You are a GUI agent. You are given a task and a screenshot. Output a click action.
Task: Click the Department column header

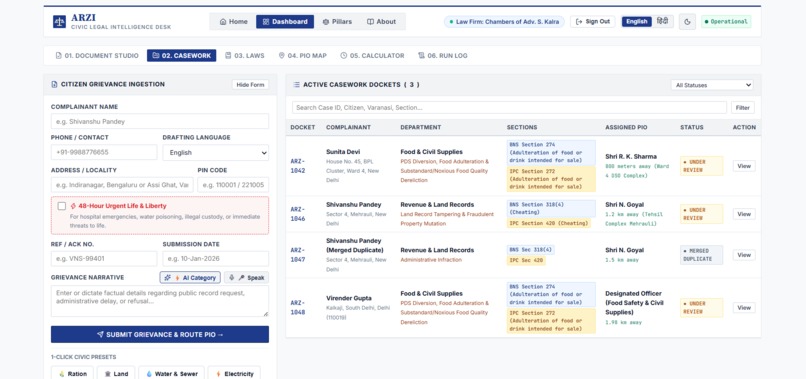click(420, 127)
